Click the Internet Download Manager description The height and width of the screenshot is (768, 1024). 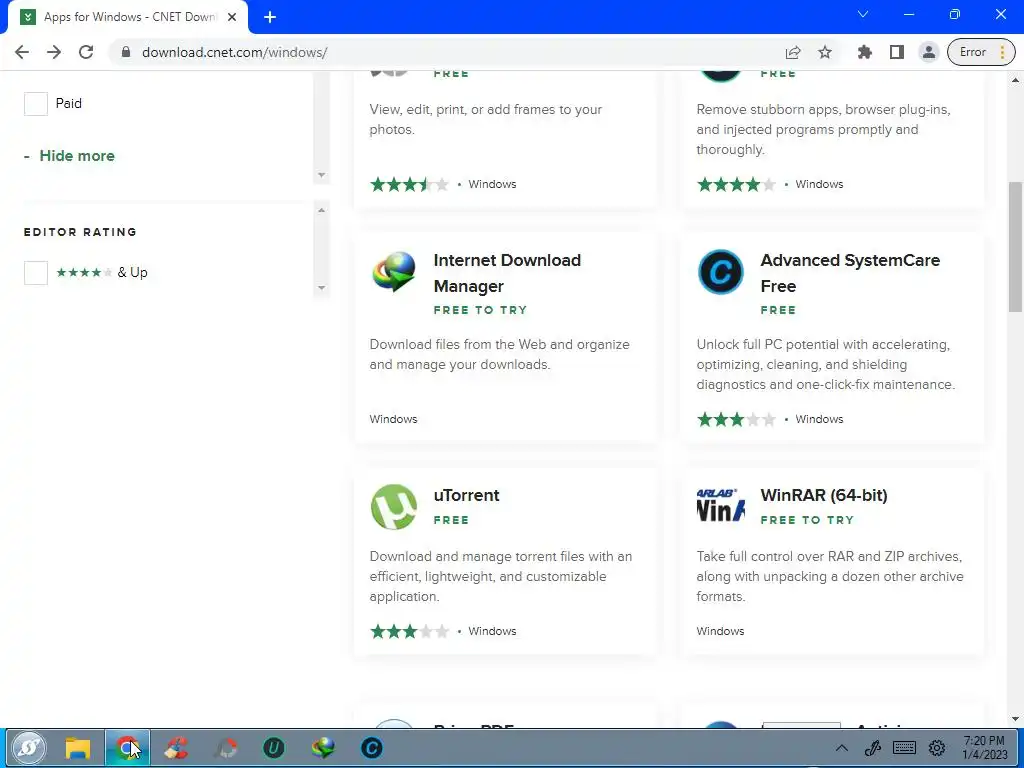coord(500,354)
